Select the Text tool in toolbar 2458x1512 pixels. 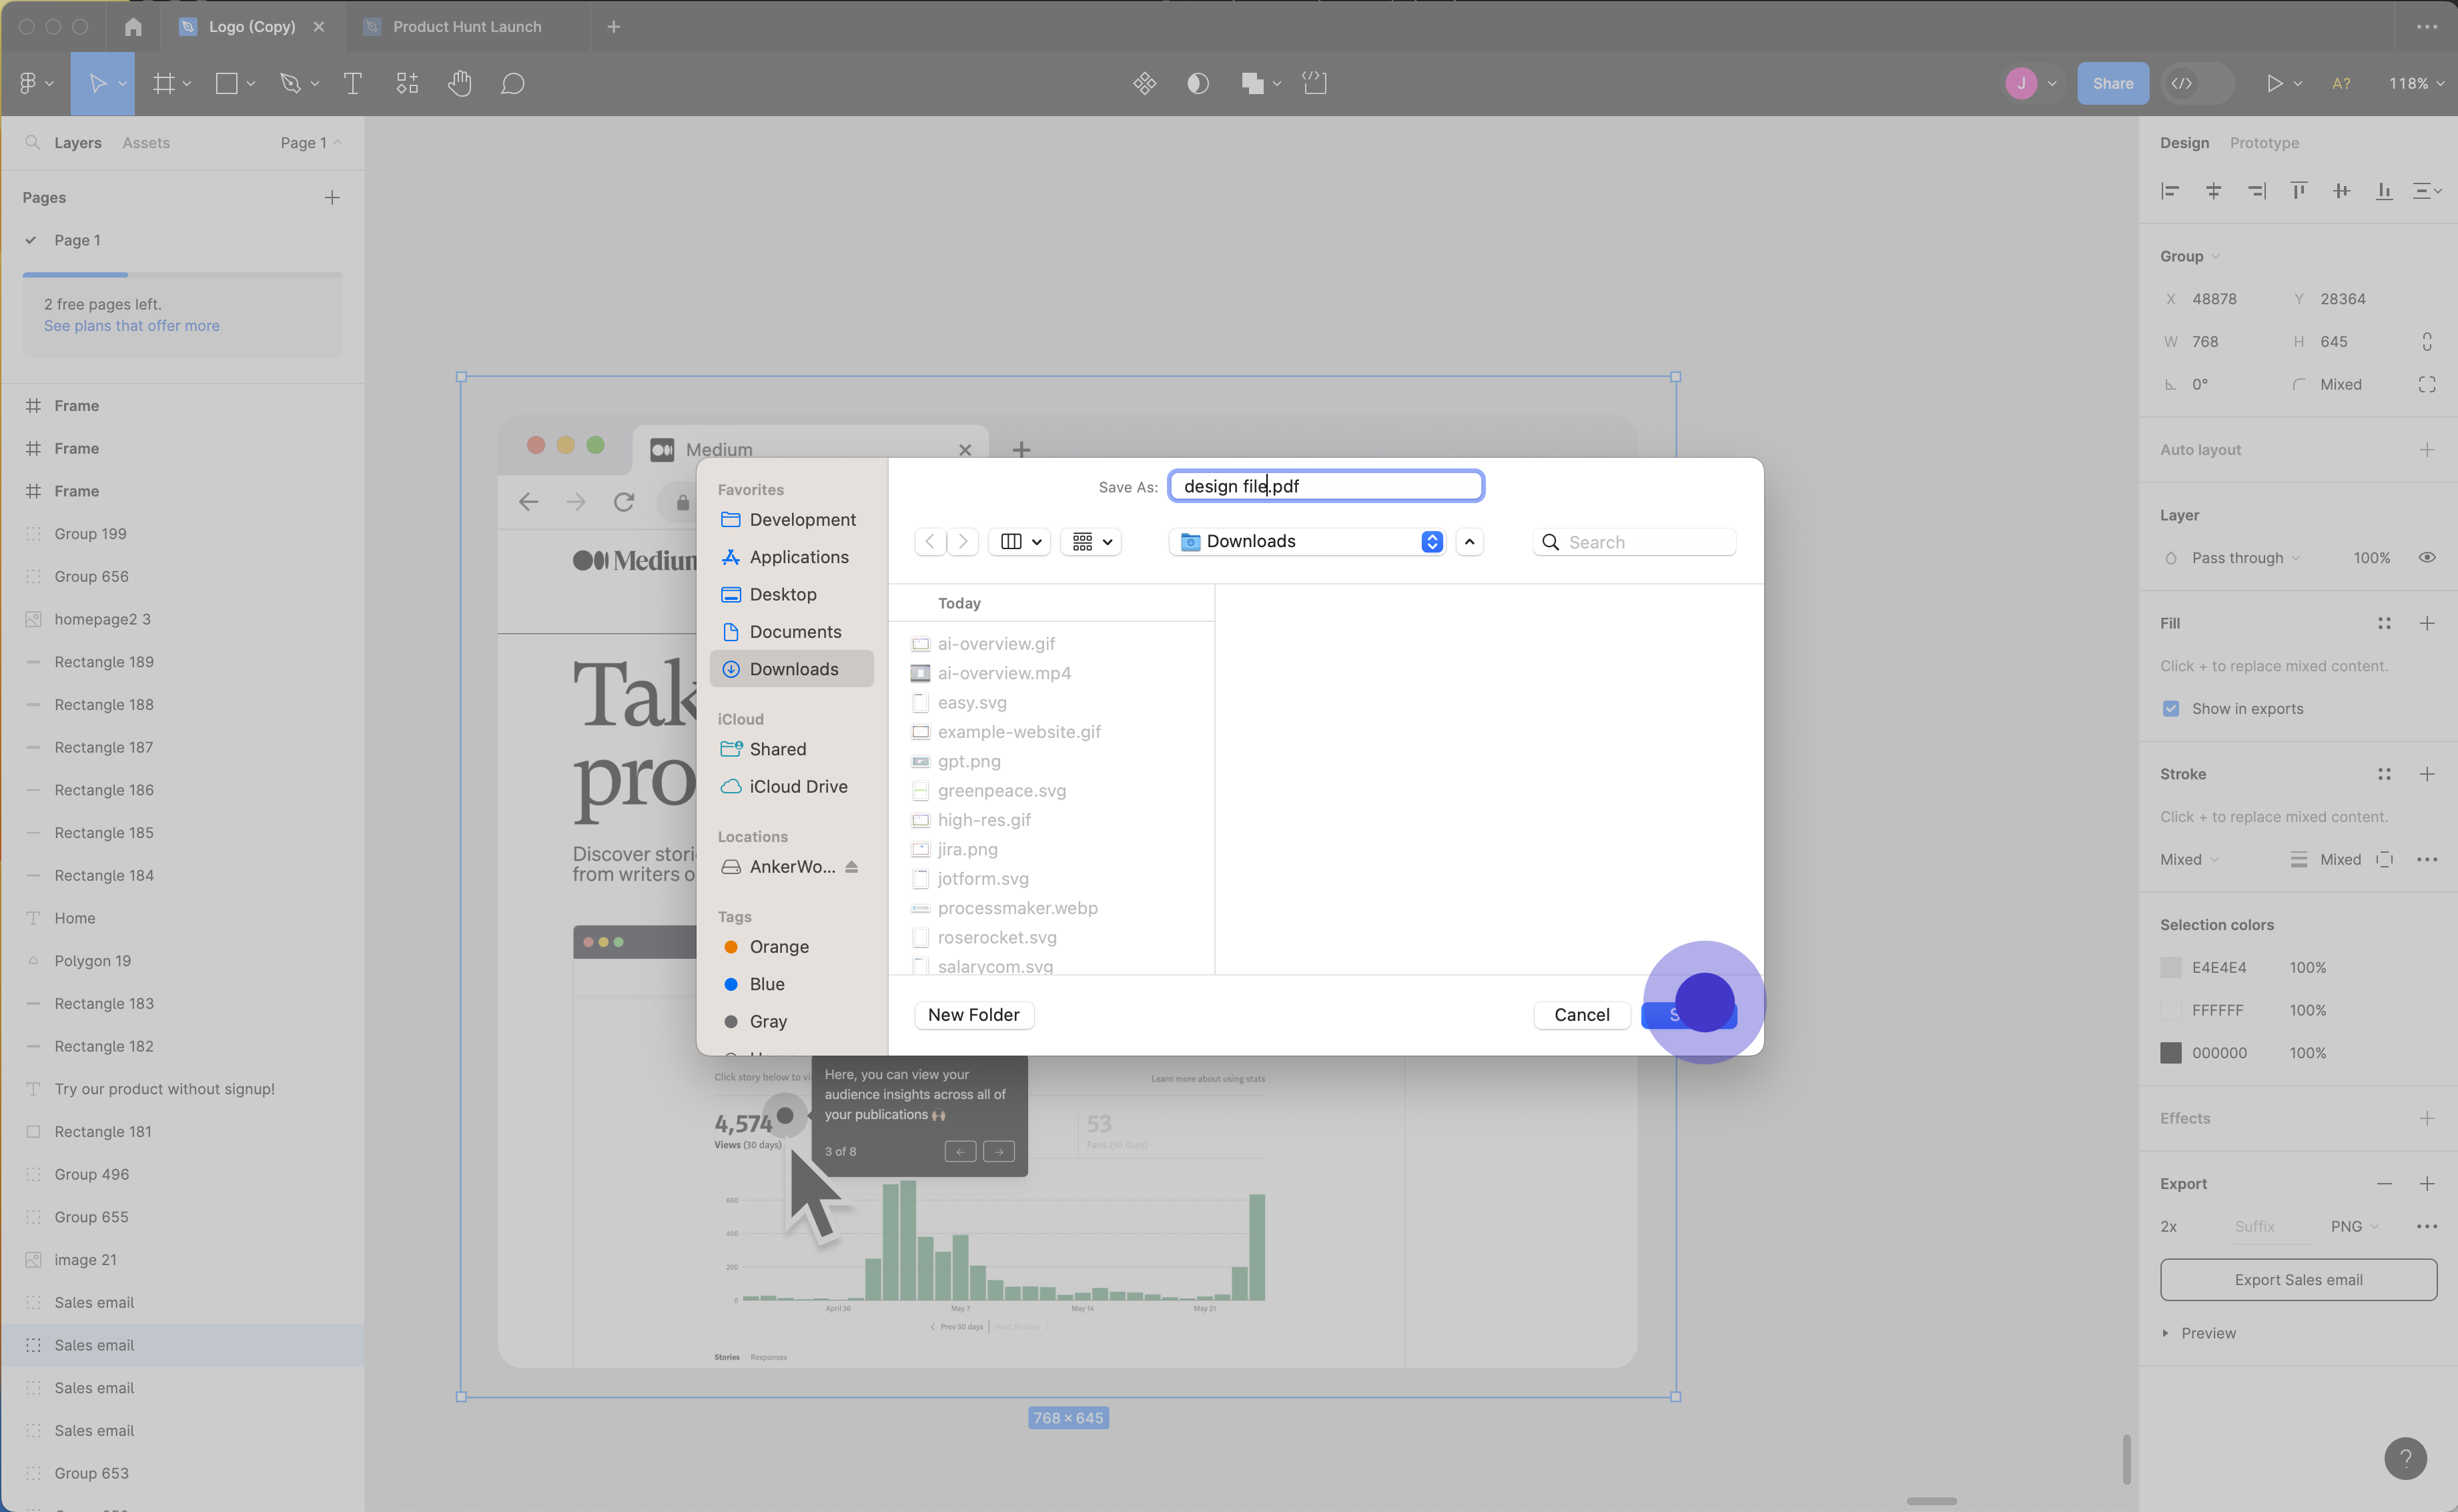(352, 84)
